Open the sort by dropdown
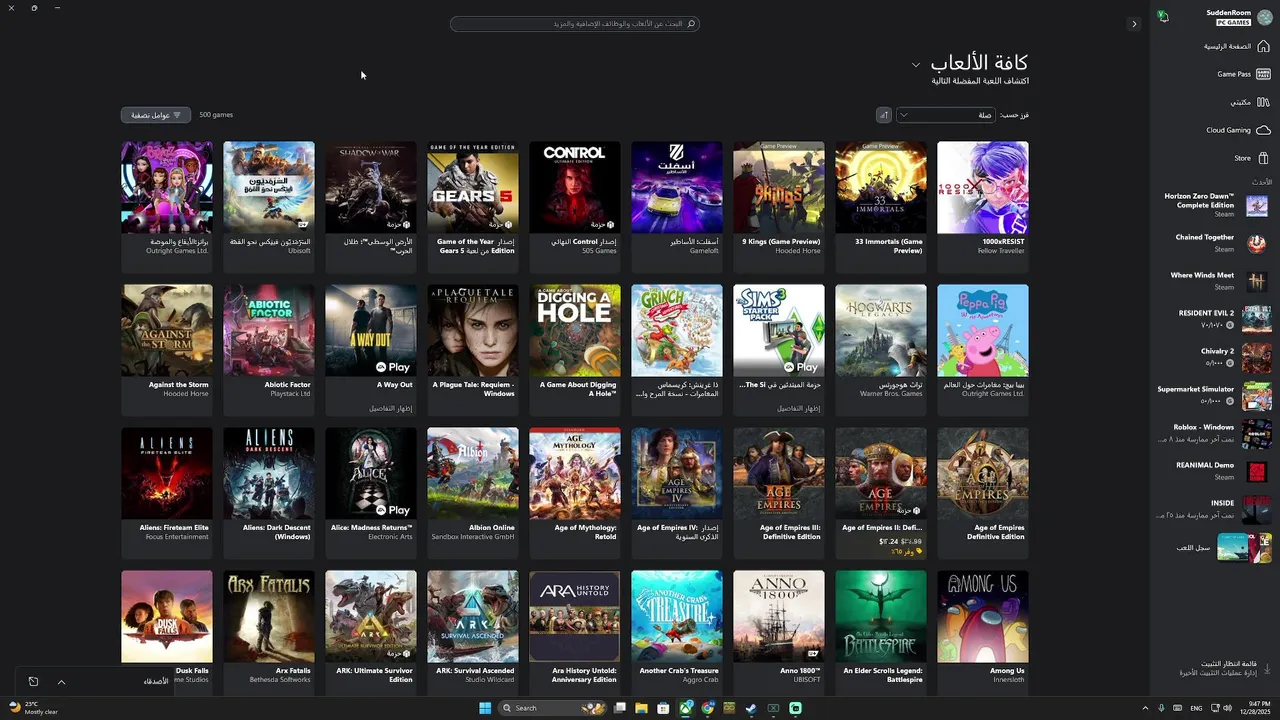This screenshot has width=1280, height=720. (945, 115)
